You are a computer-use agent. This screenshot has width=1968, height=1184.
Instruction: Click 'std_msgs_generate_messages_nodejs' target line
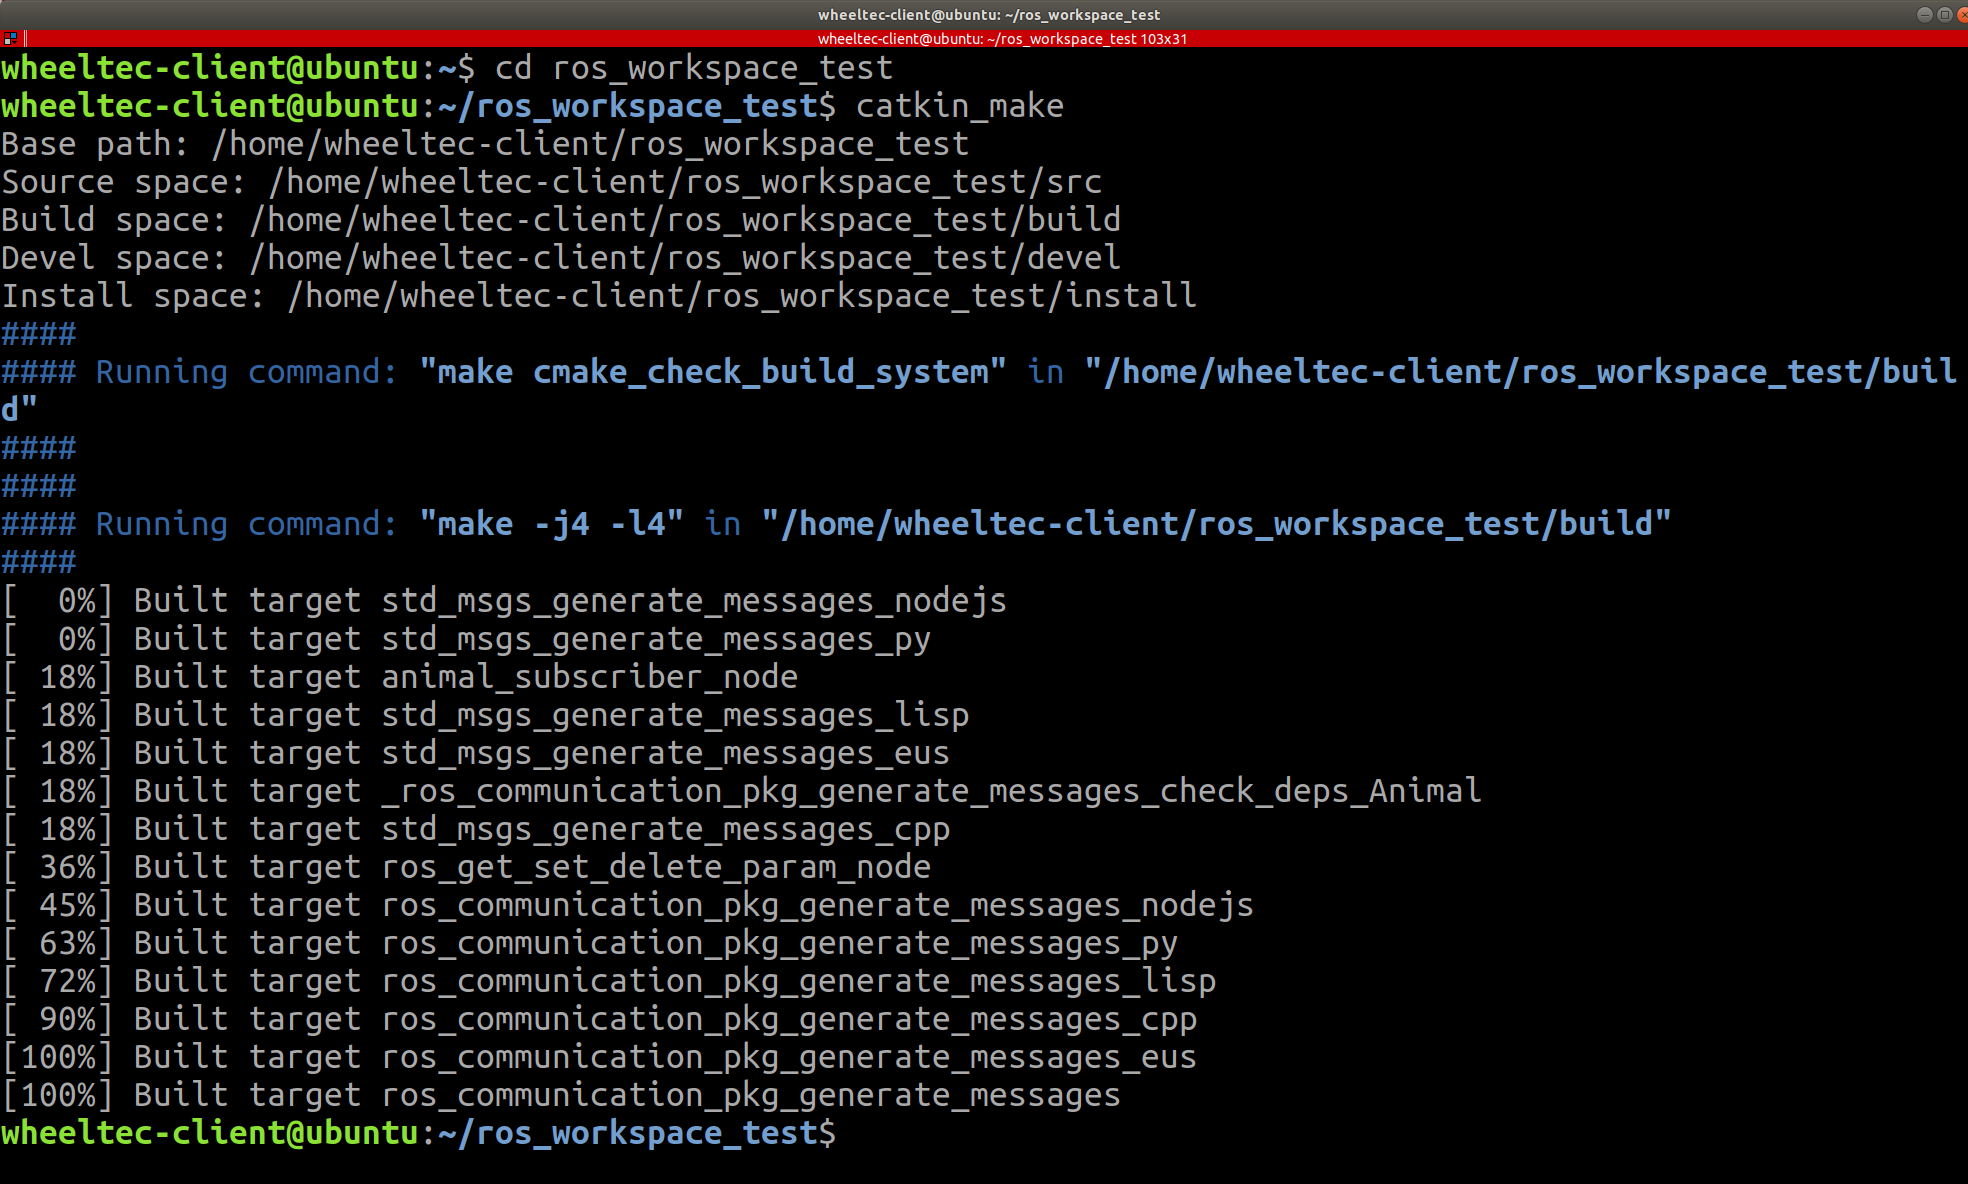click(x=693, y=601)
